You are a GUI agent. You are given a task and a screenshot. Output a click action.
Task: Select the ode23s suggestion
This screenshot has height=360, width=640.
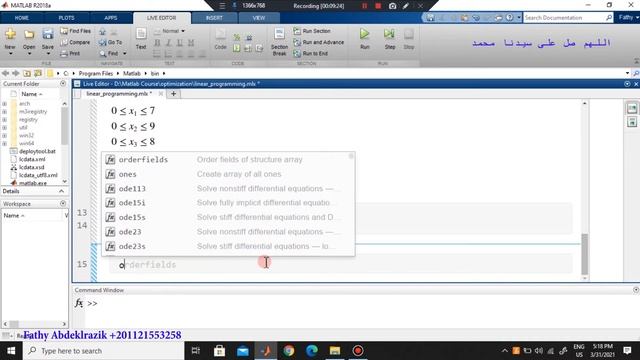click(x=228, y=247)
